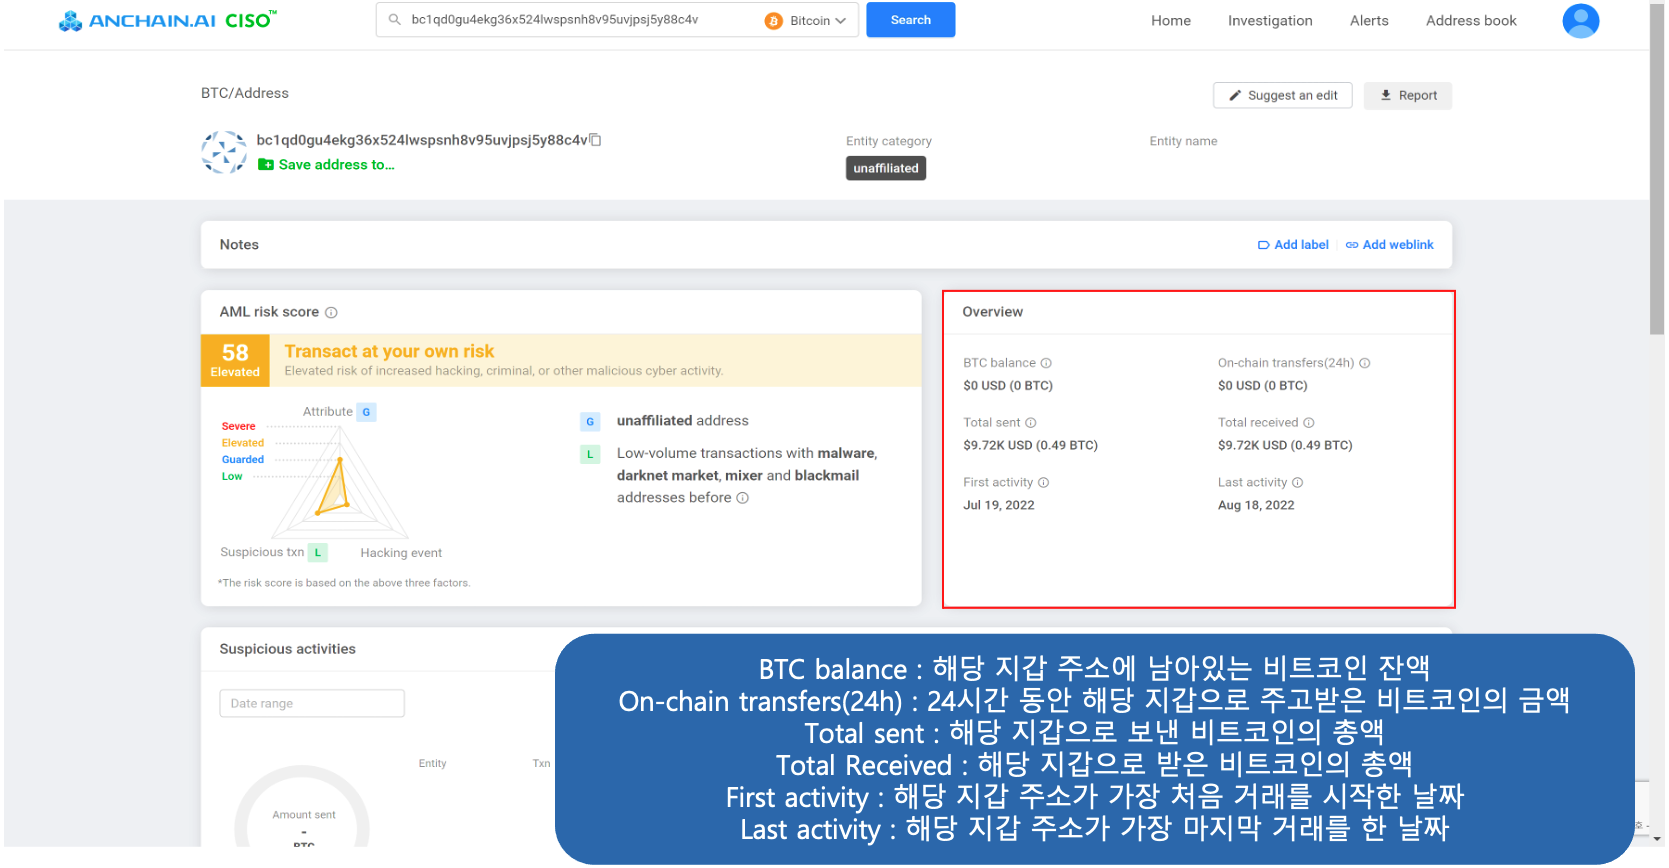Click the 'Guarded' risk level label
1669x868 pixels.
pyautogui.click(x=243, y=460)
